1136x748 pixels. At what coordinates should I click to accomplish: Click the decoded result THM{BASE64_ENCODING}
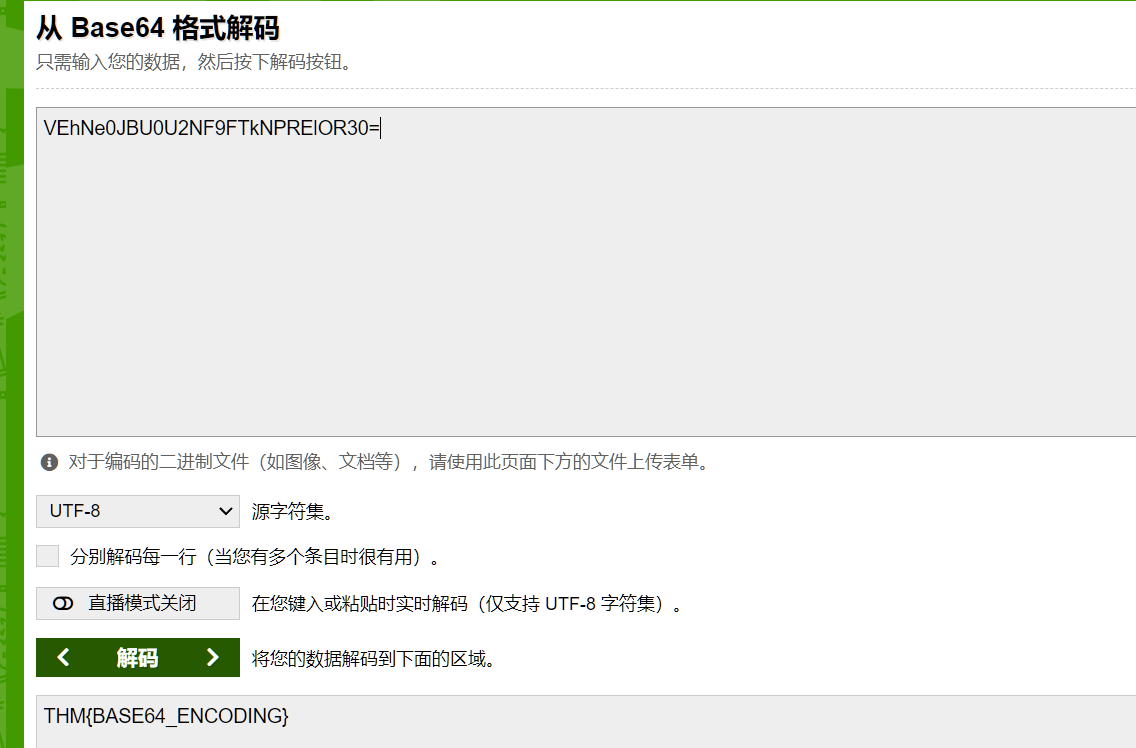click(x=166, y=716)
